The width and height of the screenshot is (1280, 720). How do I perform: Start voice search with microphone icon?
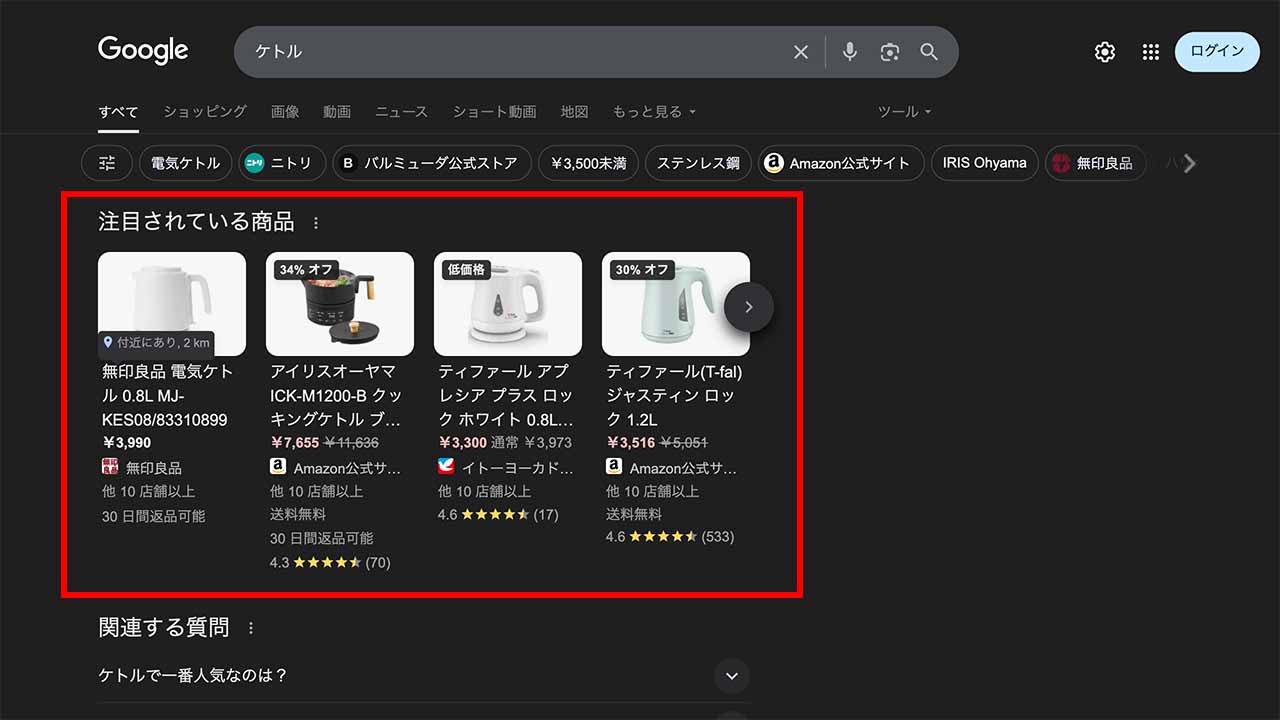click(850, 52)
